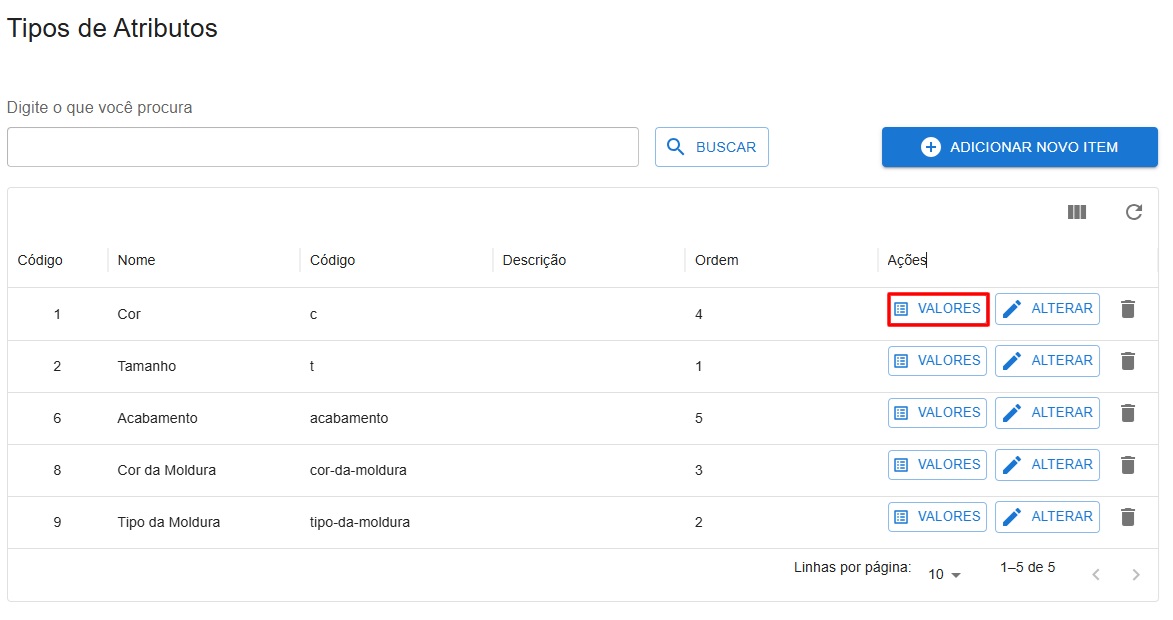Delete the Tipo da Moldura row
1173x620 pixels.
(1127, 517)
